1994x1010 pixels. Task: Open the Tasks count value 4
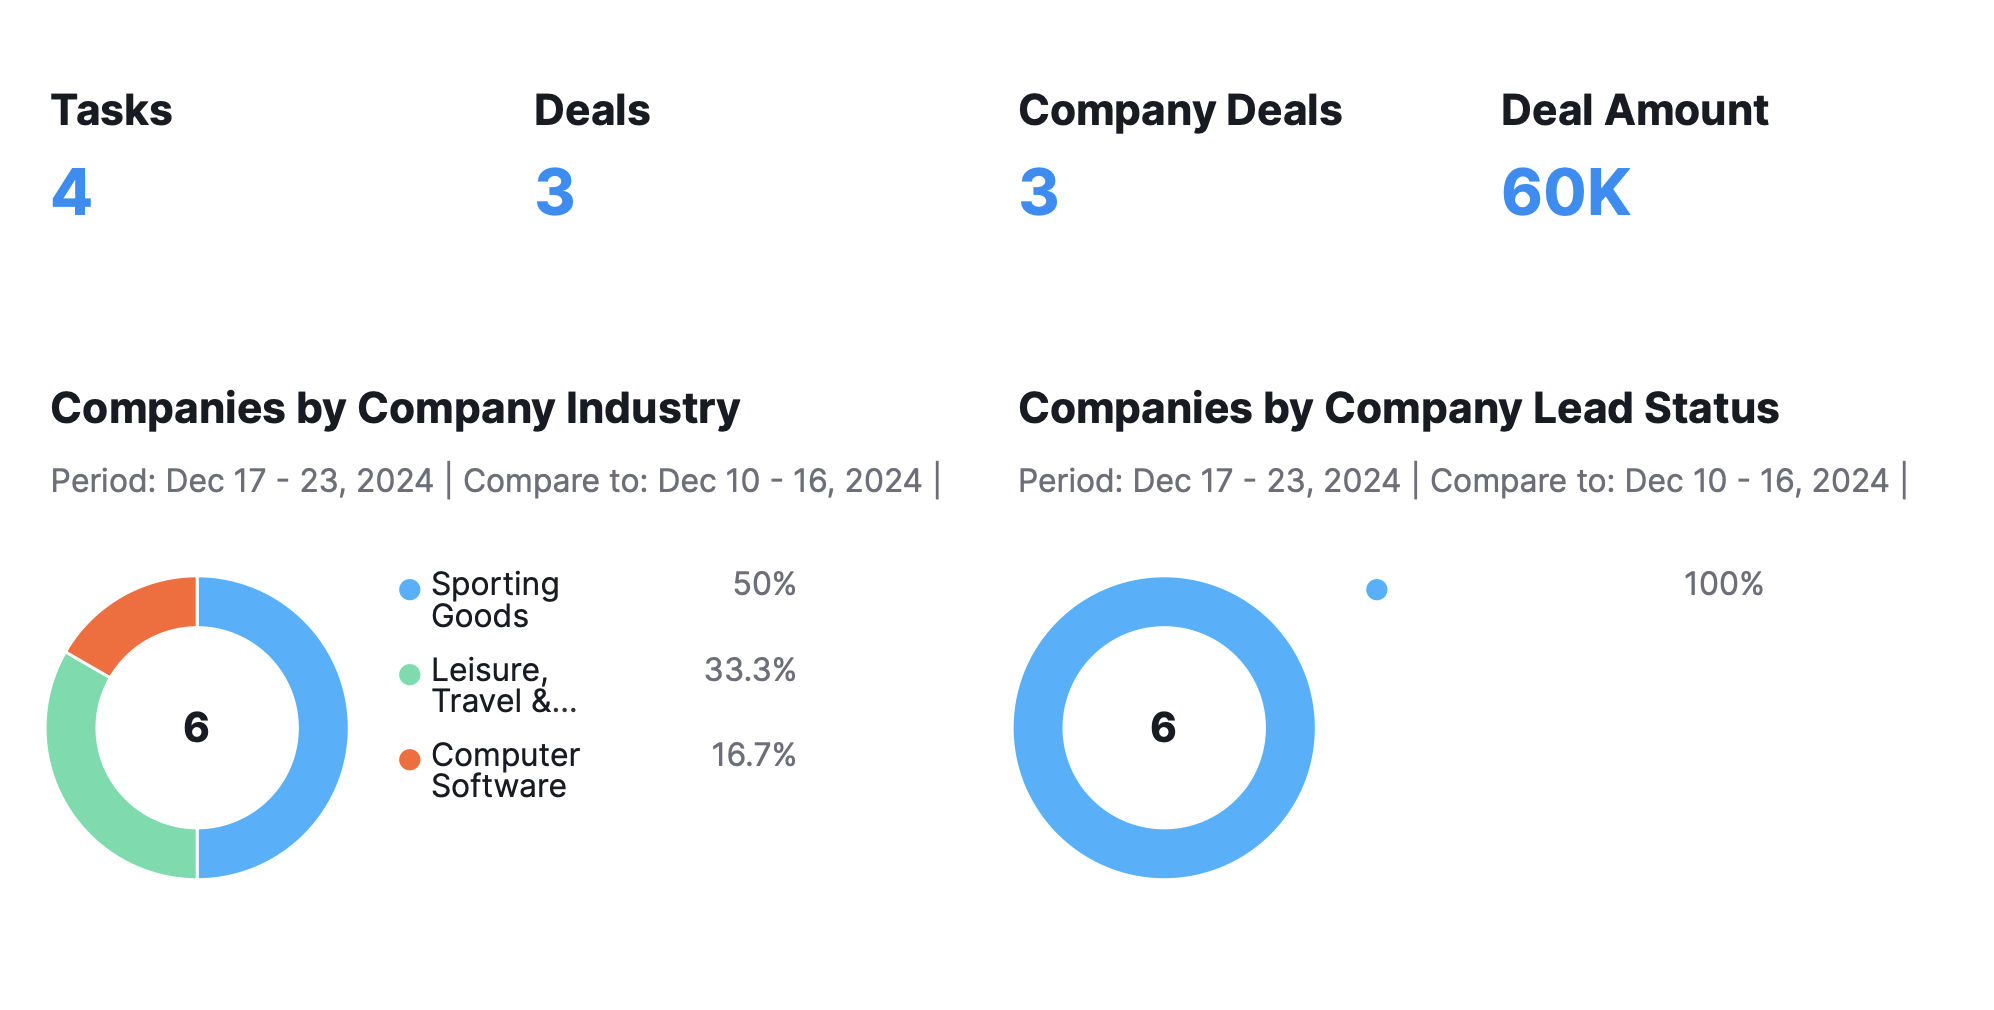[x=71, y=192]
